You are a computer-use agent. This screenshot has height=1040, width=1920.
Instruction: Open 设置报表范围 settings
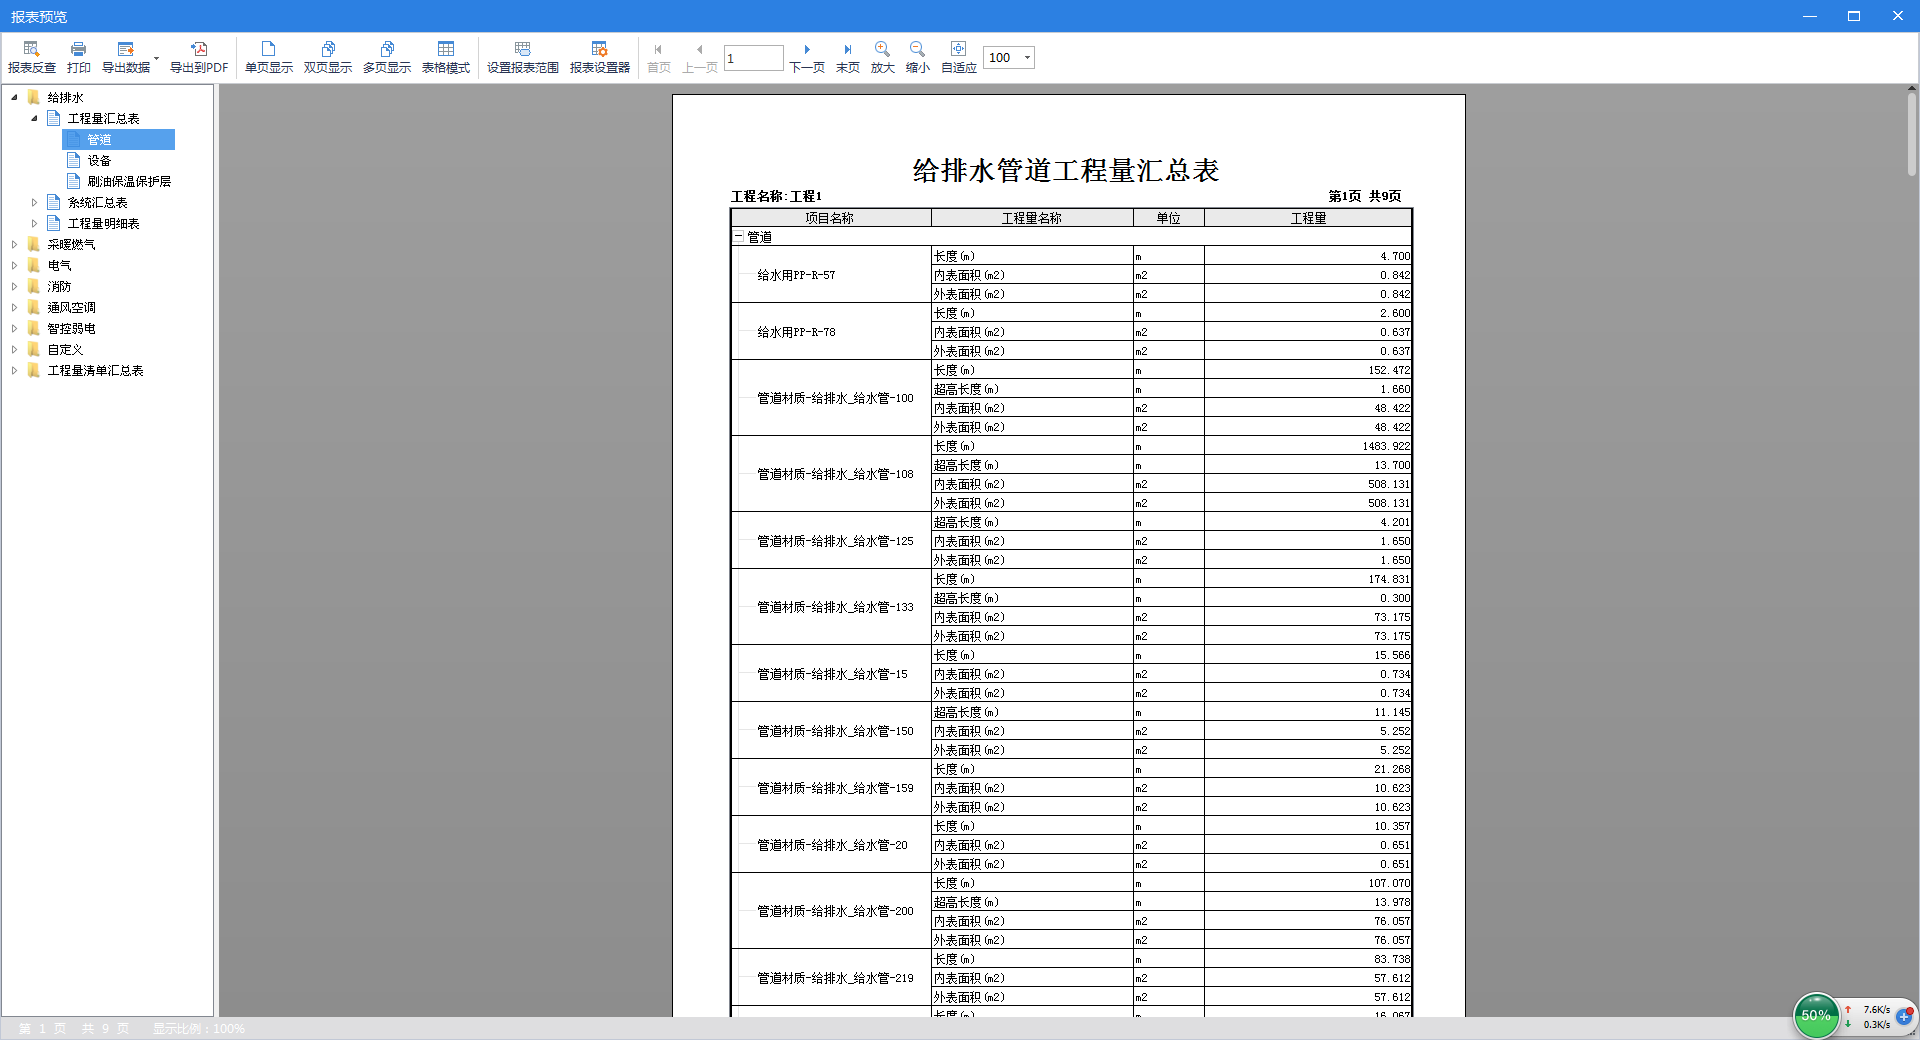[523, 58]
